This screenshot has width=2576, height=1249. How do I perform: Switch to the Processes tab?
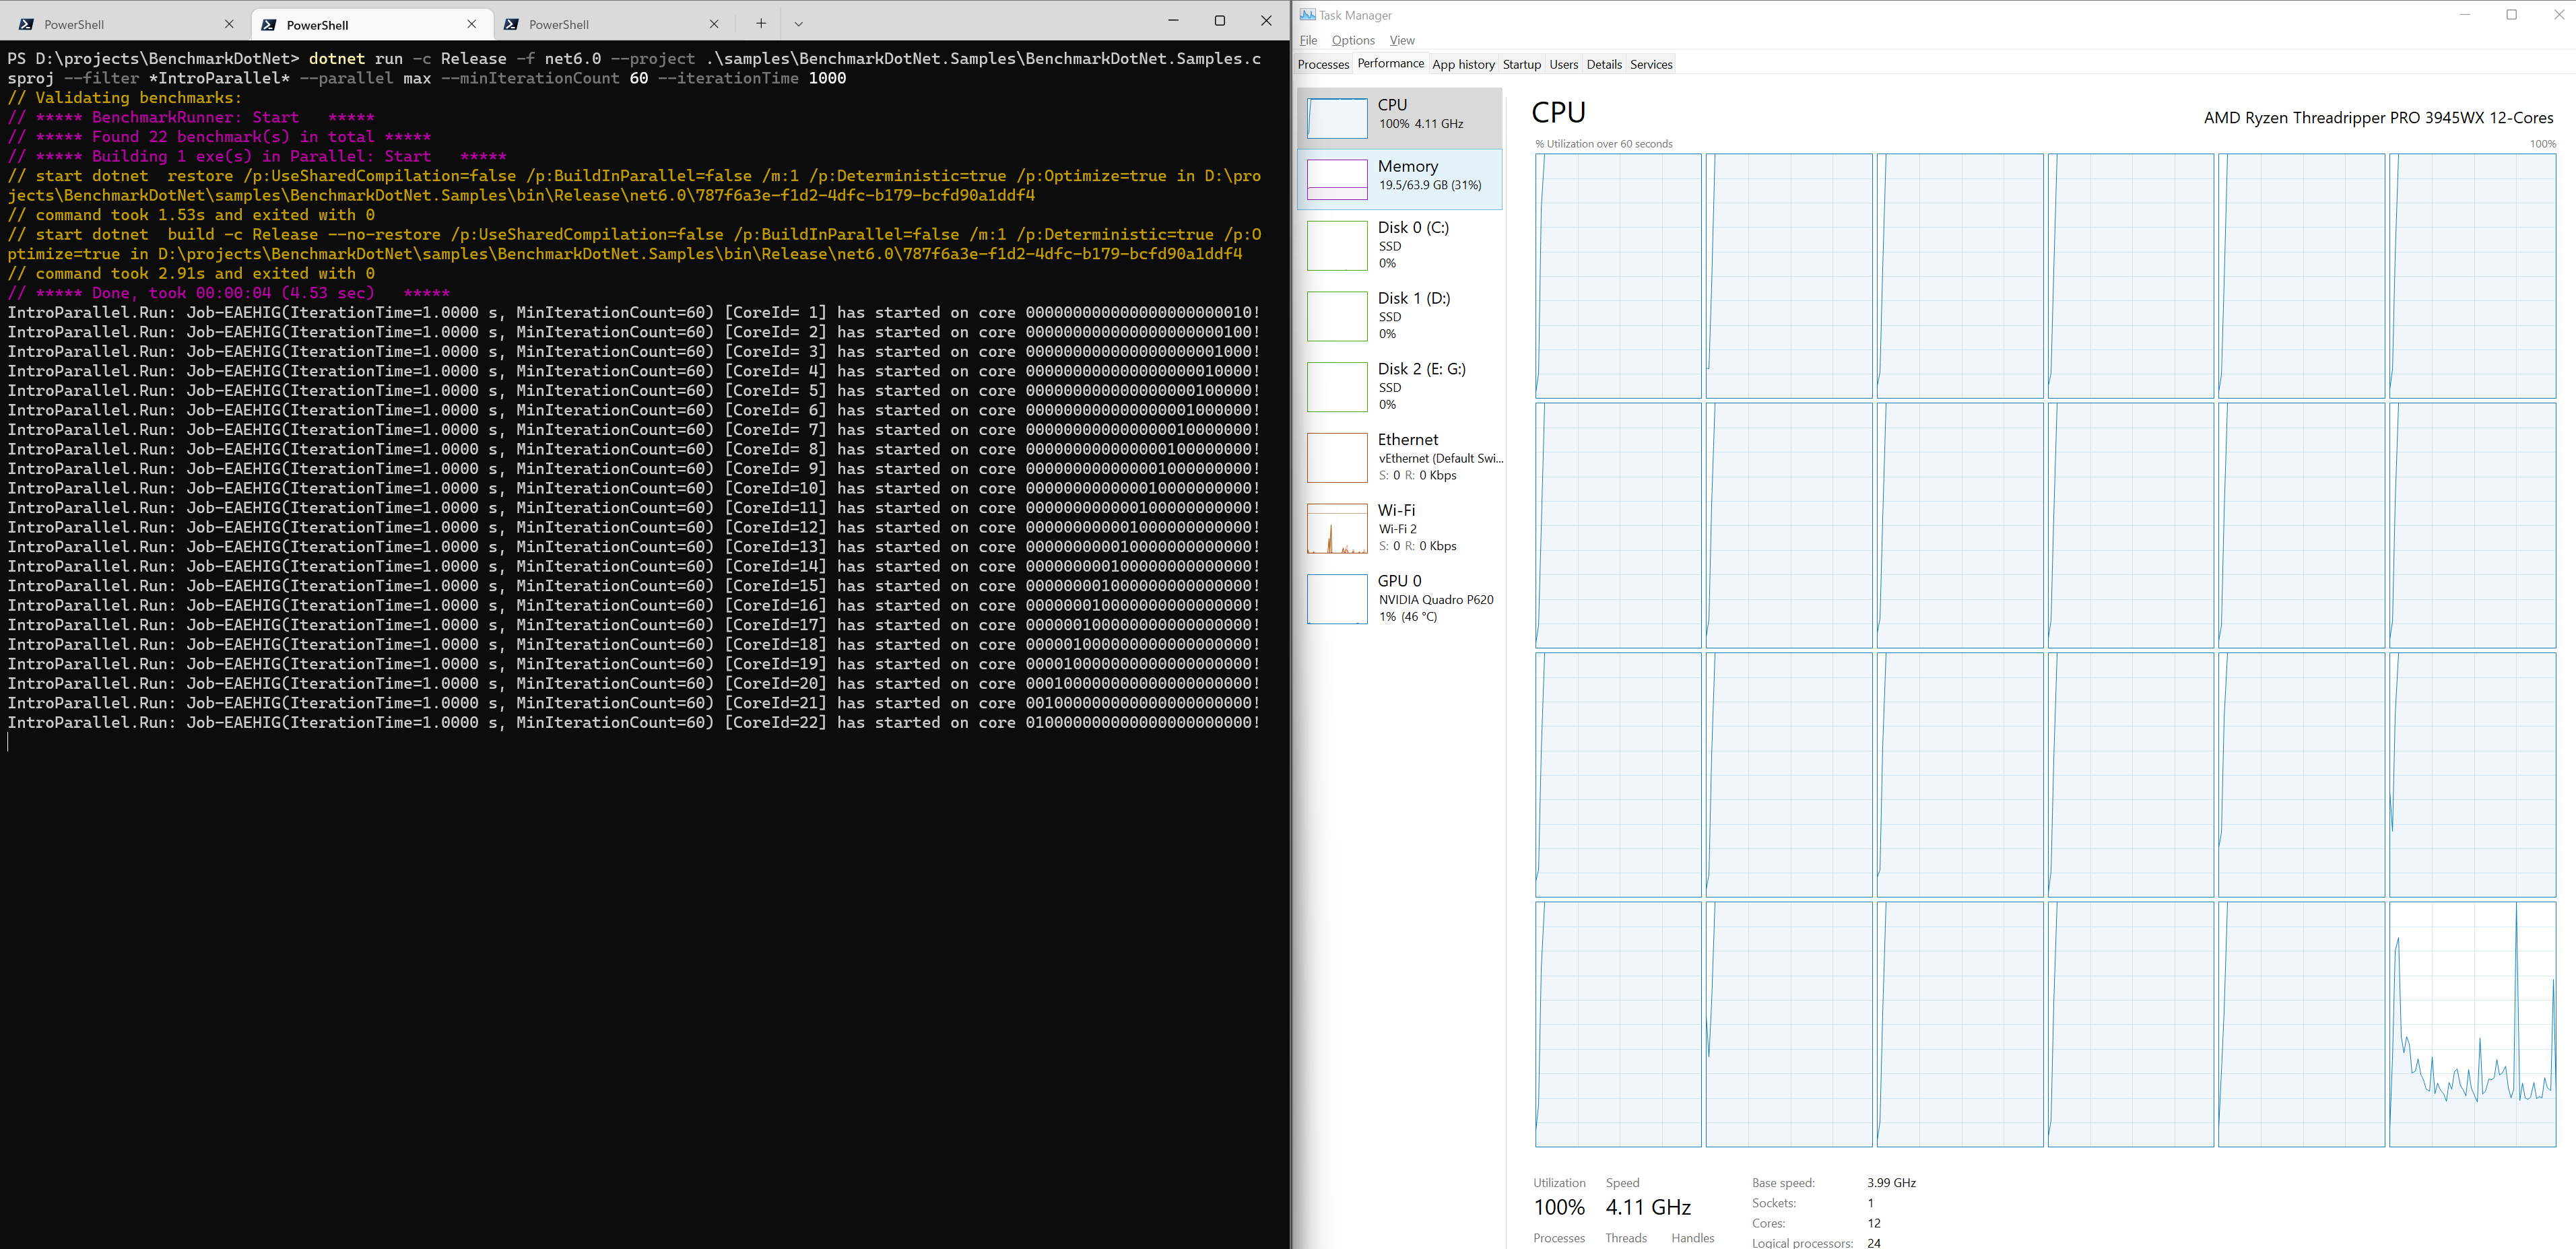(x=1322, y=64)
